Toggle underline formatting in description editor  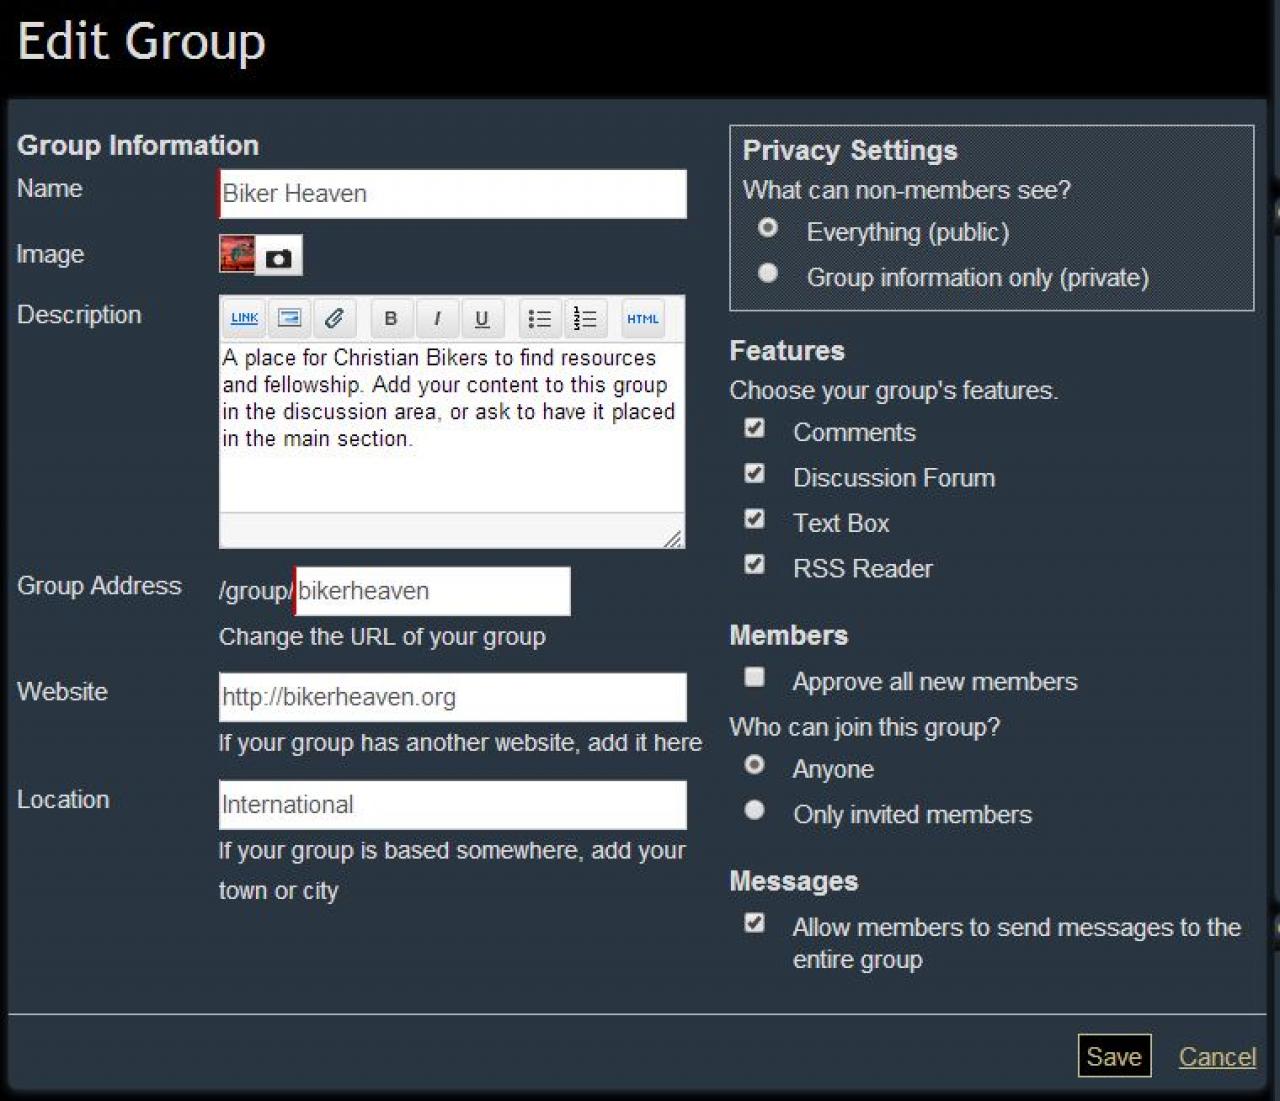click(x=482, y=318)
